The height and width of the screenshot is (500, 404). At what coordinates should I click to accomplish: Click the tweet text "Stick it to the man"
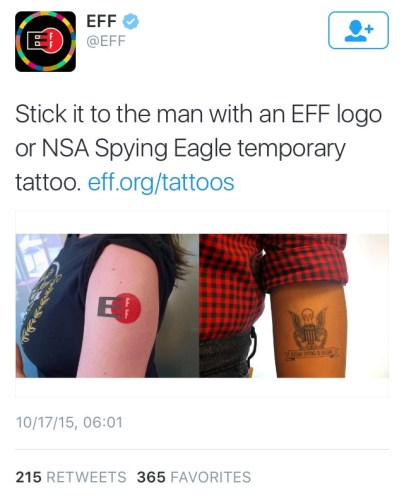click(108, 114)
